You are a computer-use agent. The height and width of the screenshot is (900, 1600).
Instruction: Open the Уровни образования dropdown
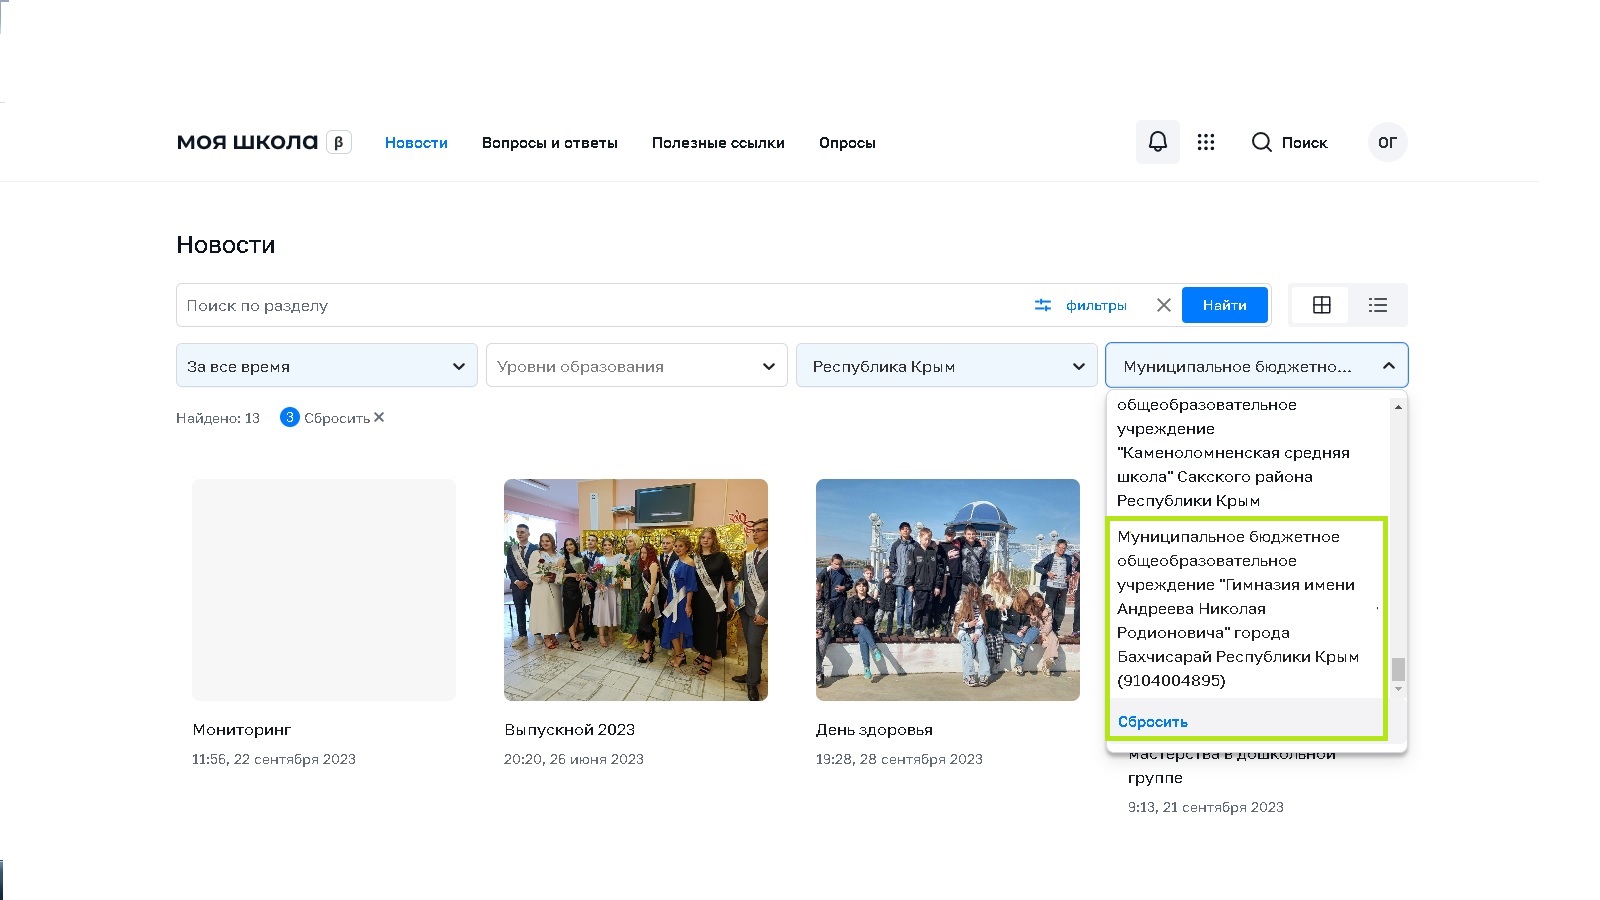coord(636,366)
